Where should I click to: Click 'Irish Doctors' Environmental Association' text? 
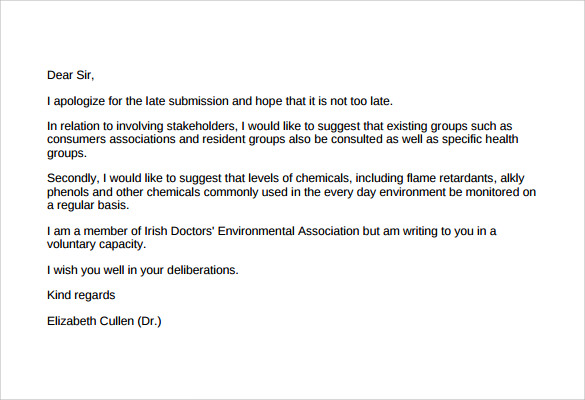click(252, 231)
